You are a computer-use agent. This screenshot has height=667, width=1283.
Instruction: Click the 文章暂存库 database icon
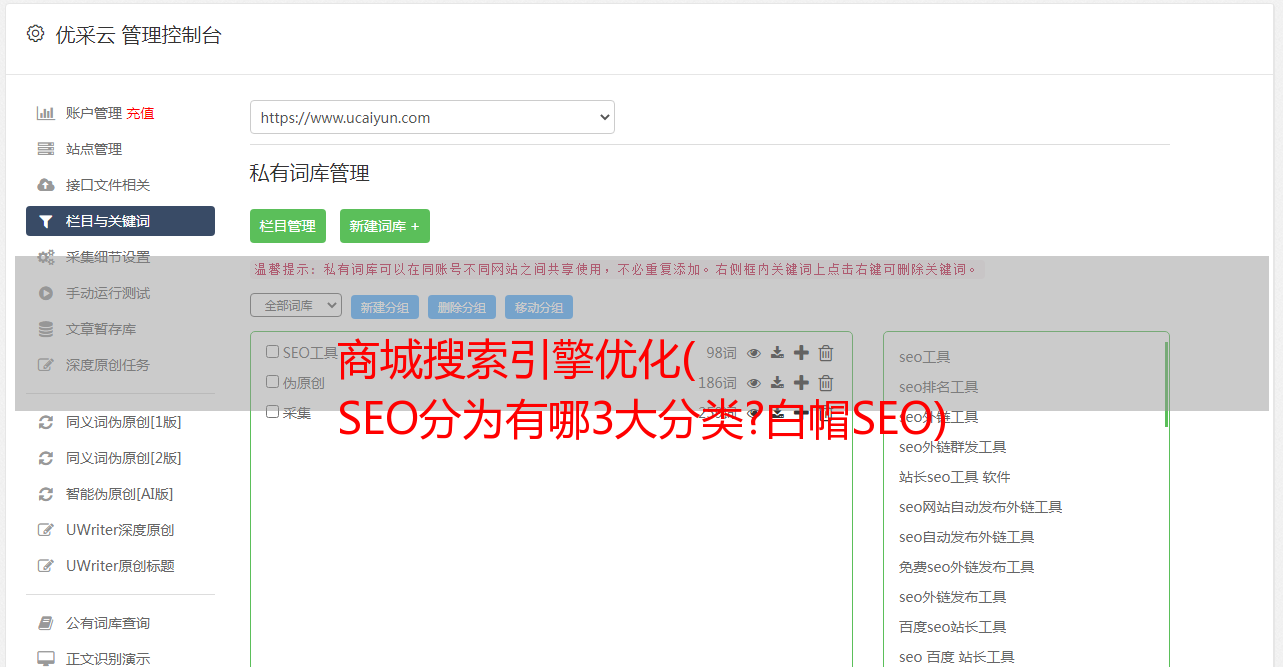(46, 329)
